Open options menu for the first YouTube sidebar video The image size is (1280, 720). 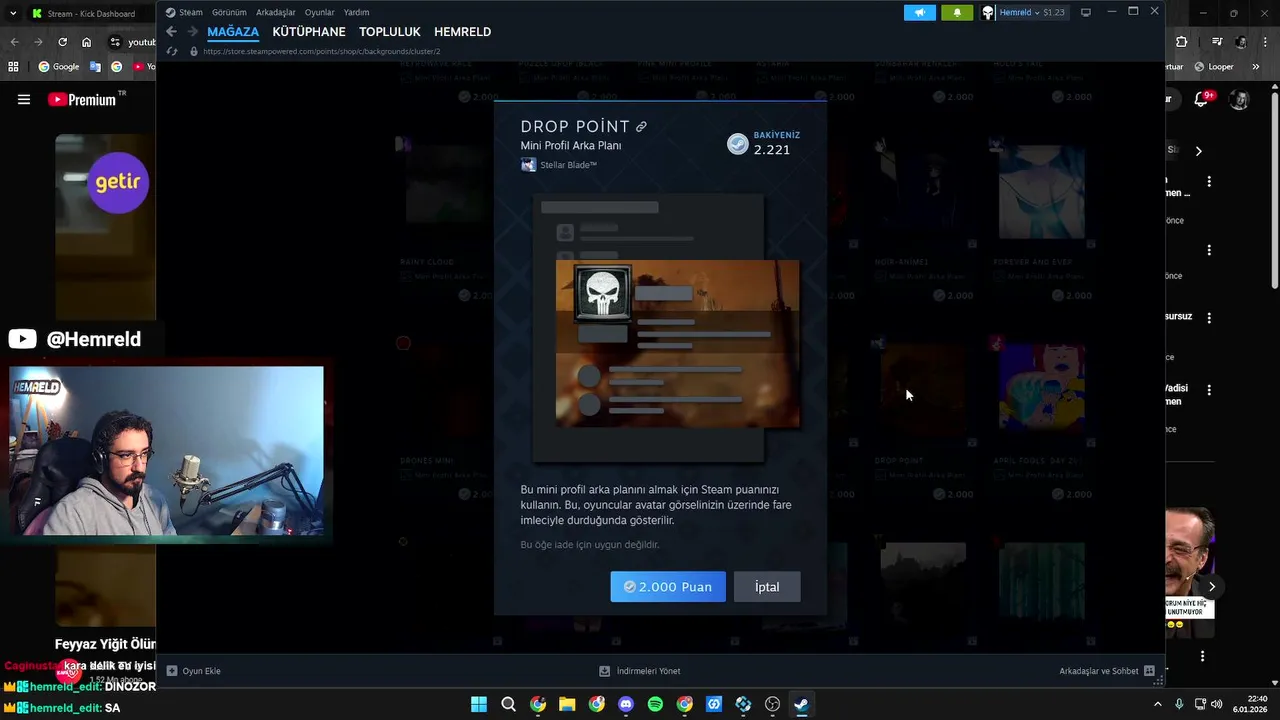(1209, 182)
